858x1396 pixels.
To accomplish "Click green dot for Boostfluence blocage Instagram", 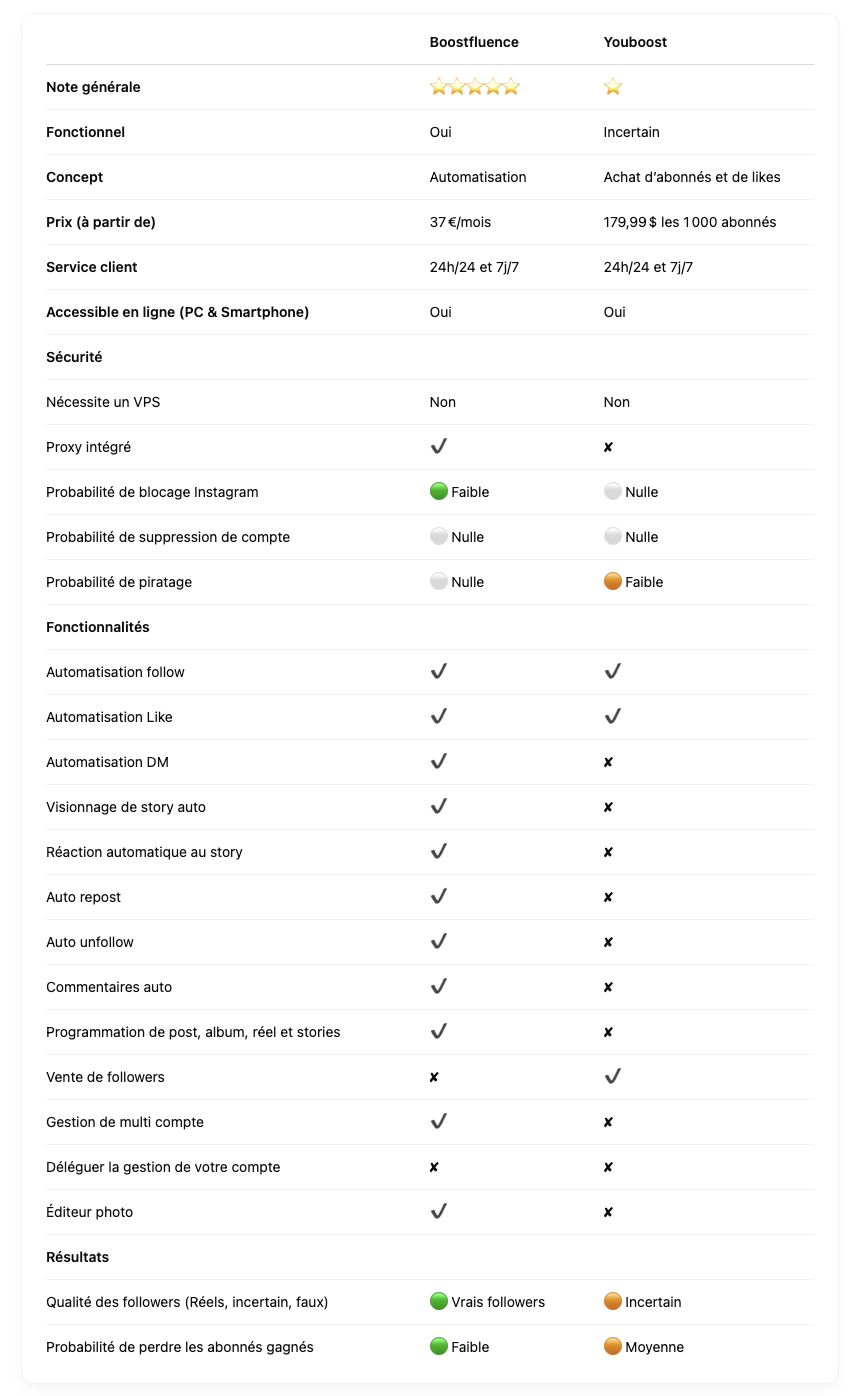I will point(439,491).
